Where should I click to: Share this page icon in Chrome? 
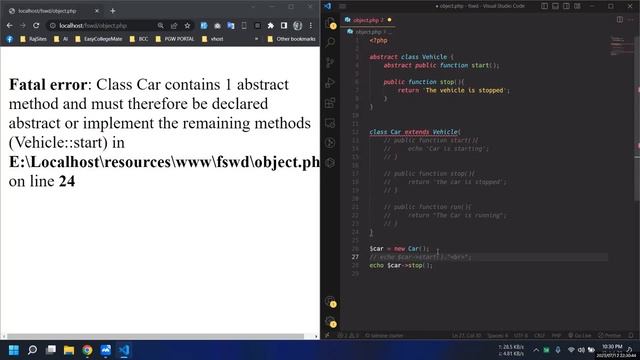174,25
